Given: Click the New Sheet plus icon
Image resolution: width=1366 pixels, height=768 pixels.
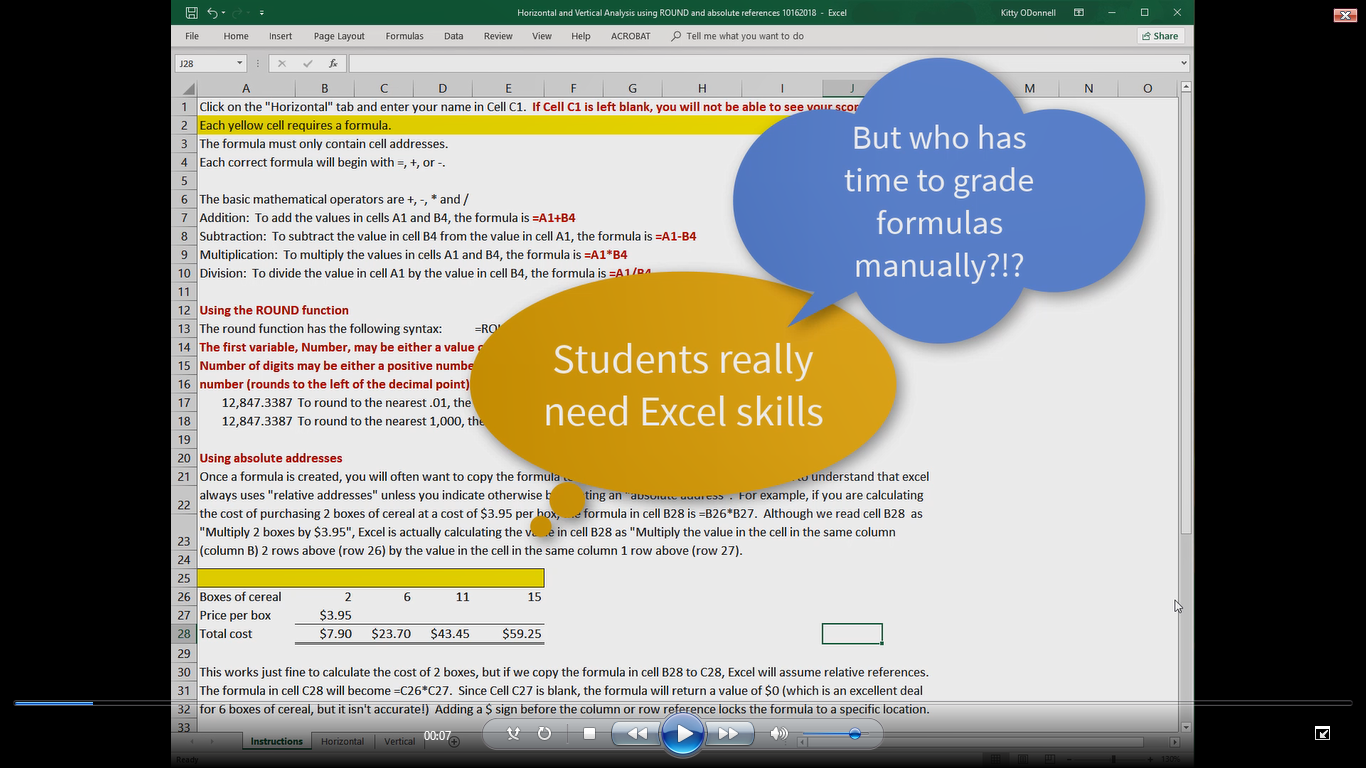Looking at the screenshot, I should [x=455, y=741].
